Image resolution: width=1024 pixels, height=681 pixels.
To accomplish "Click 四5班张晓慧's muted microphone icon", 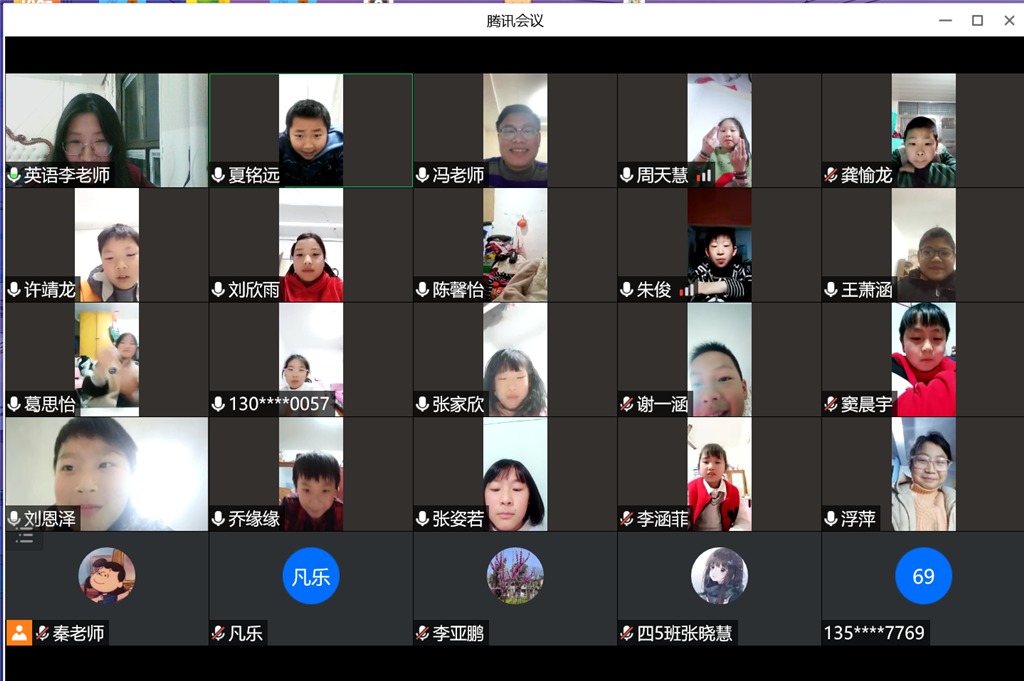I will point(627,633).
